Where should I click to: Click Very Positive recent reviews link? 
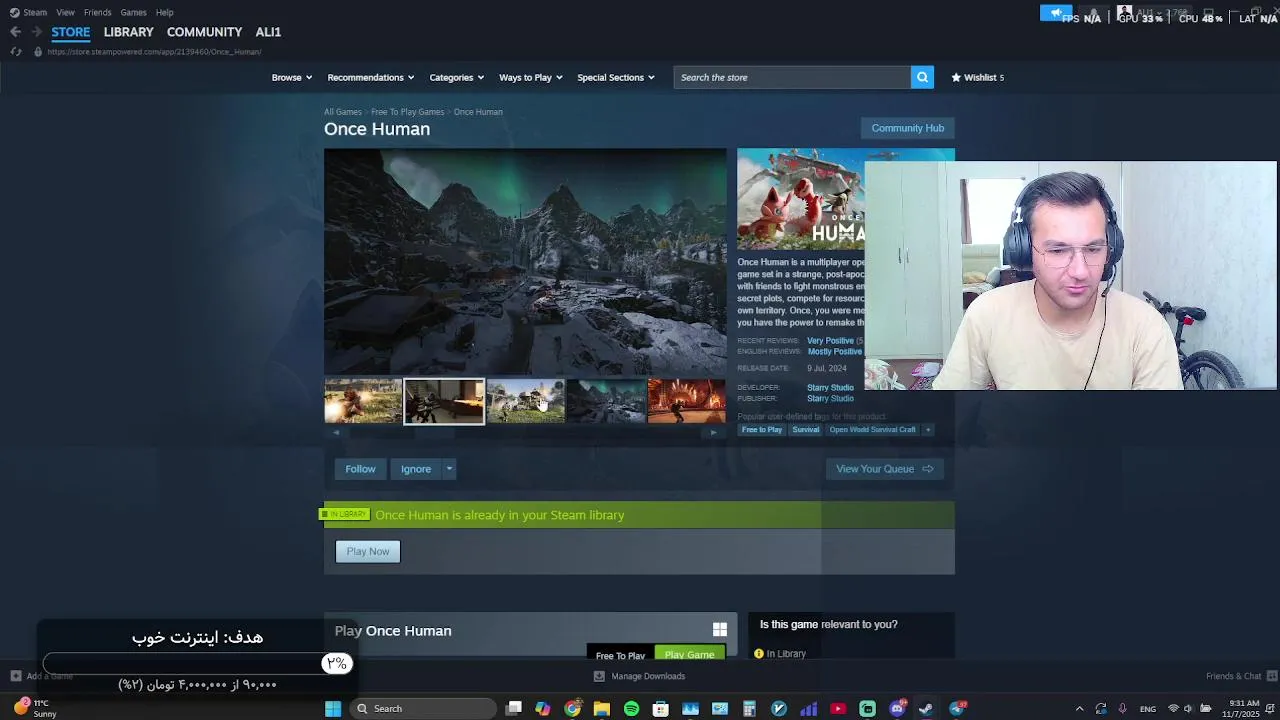click(x=830, y=341)
